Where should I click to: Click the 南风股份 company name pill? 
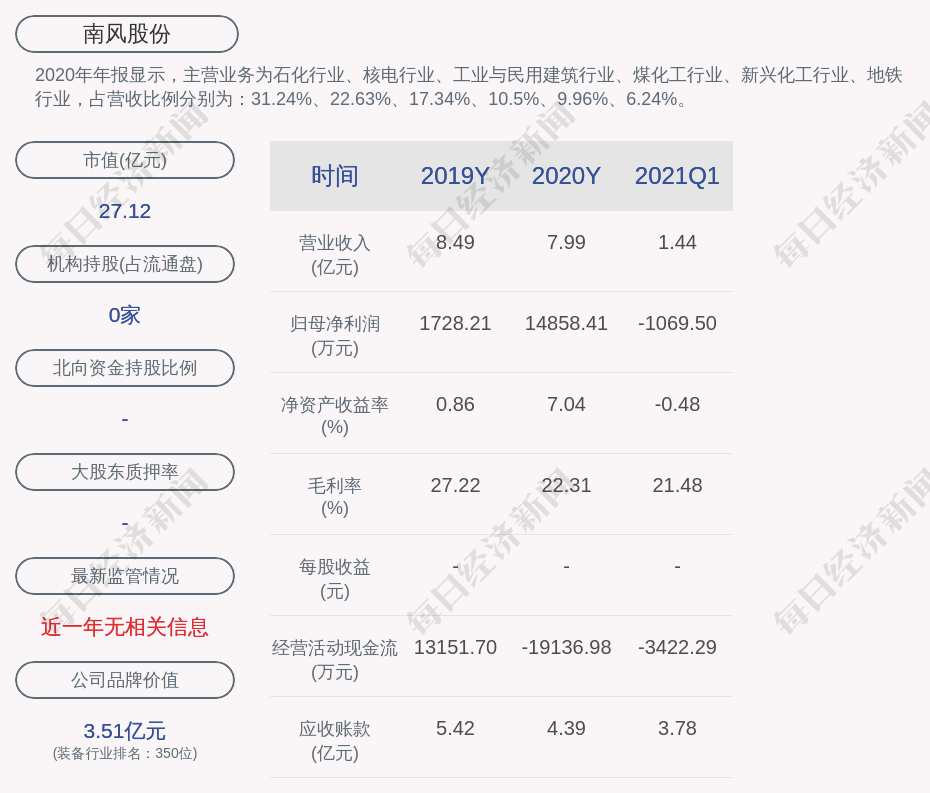click(x=127, y=34)
